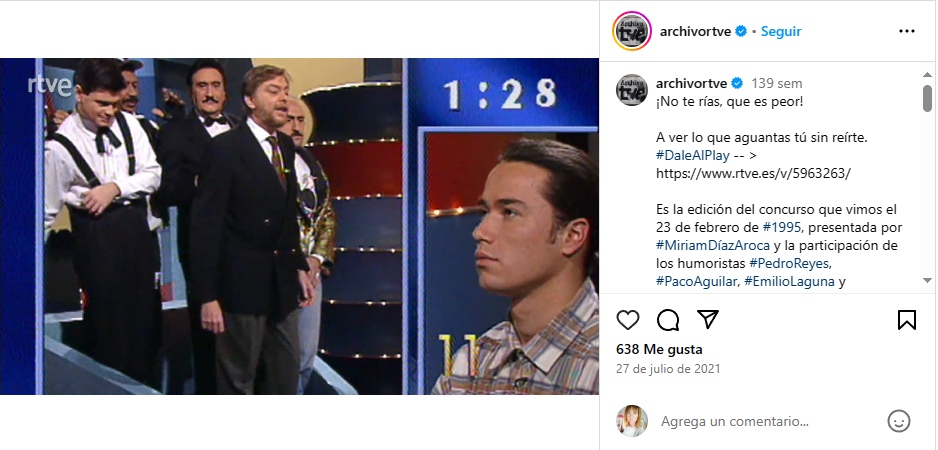Click the archivortve header profile picture
This screenshot has height=450, width=938.
click(632, 31)
